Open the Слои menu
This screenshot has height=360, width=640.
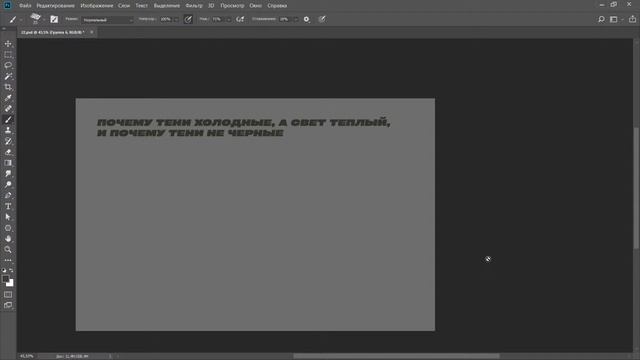pyautogui.click(x=124, y=6)
